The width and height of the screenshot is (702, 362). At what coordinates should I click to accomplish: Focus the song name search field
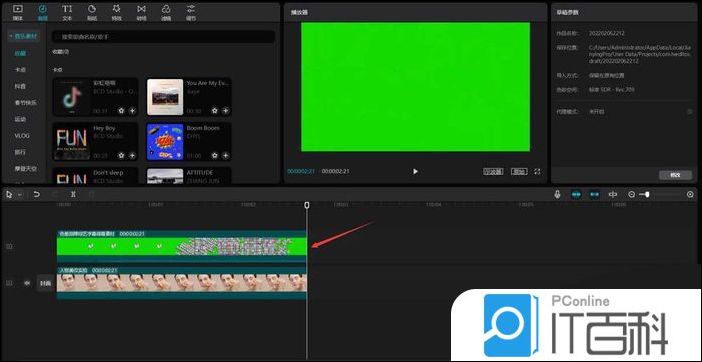click(163, 37)
